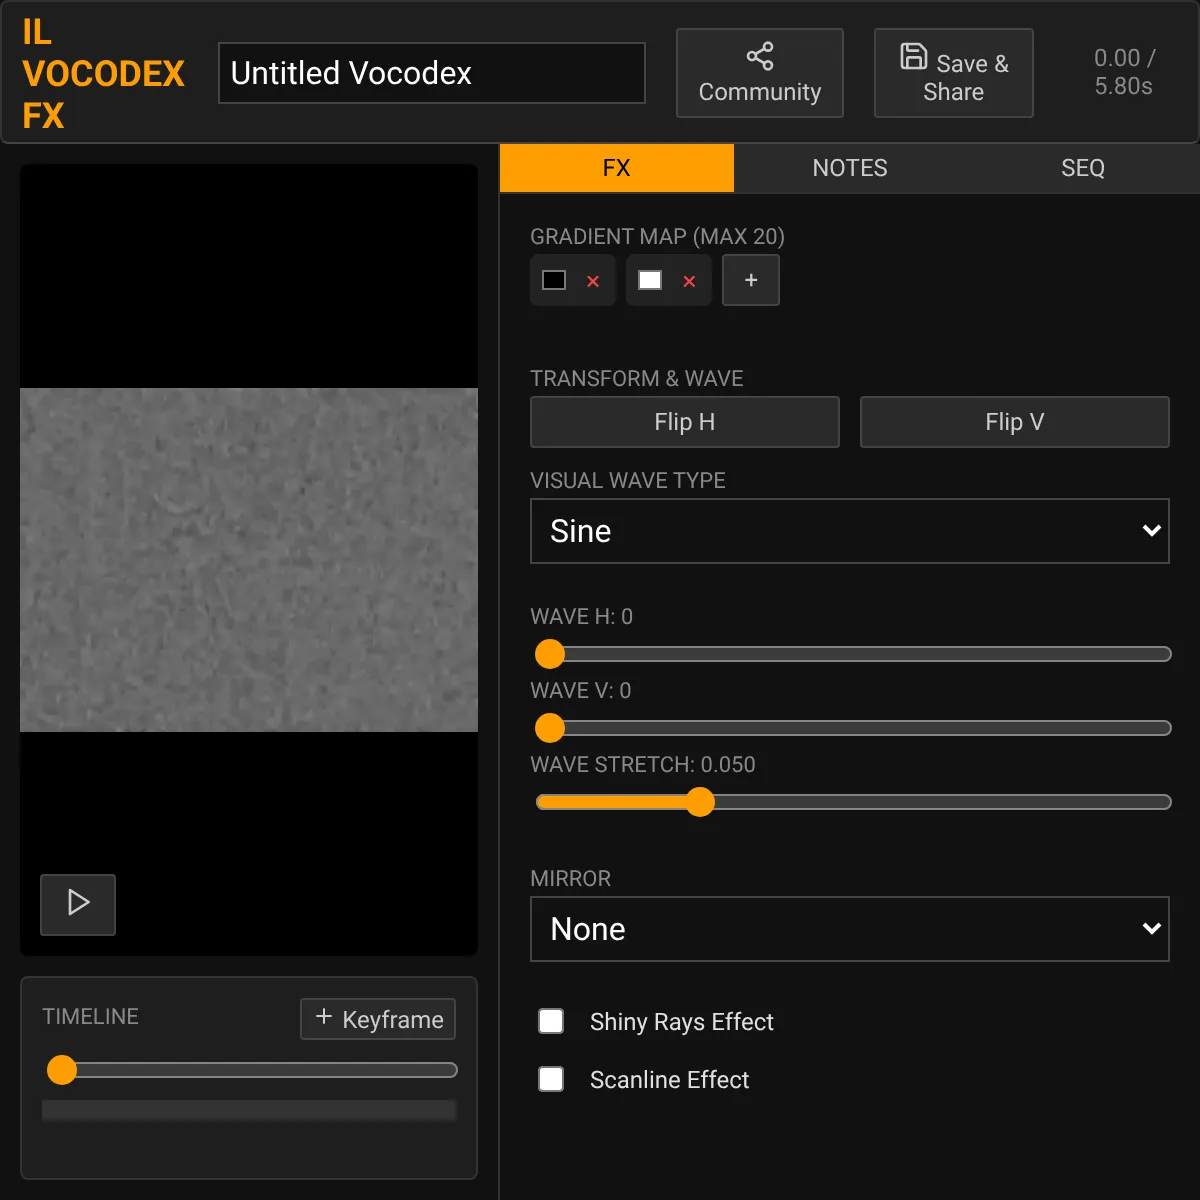Enable the Scanline Effect checkbox
This screenshot has width=1200, height=1200.
(x=551, y=1079)
